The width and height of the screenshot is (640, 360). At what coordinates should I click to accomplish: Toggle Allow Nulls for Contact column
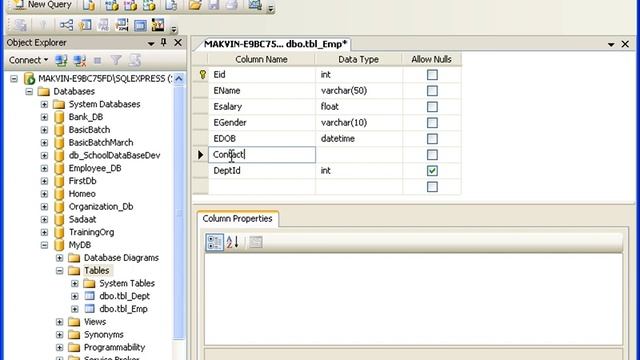[432, 155]
